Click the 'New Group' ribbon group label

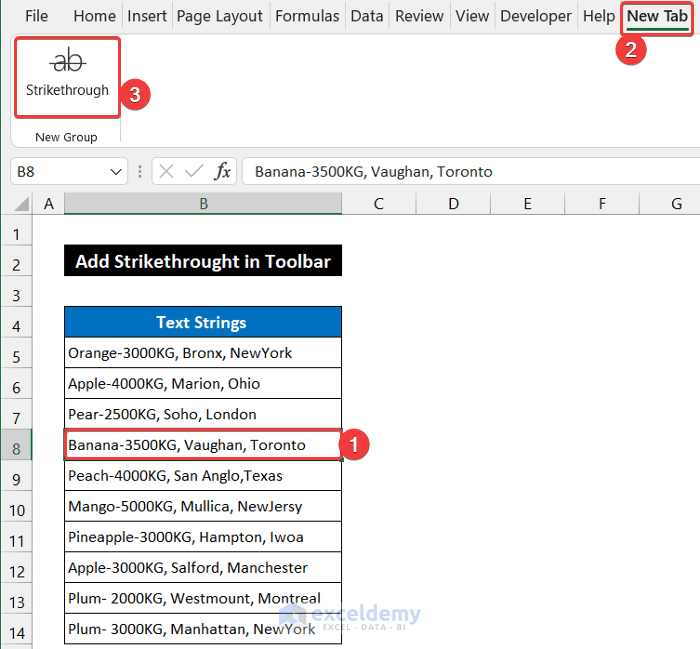pos(66,137)
